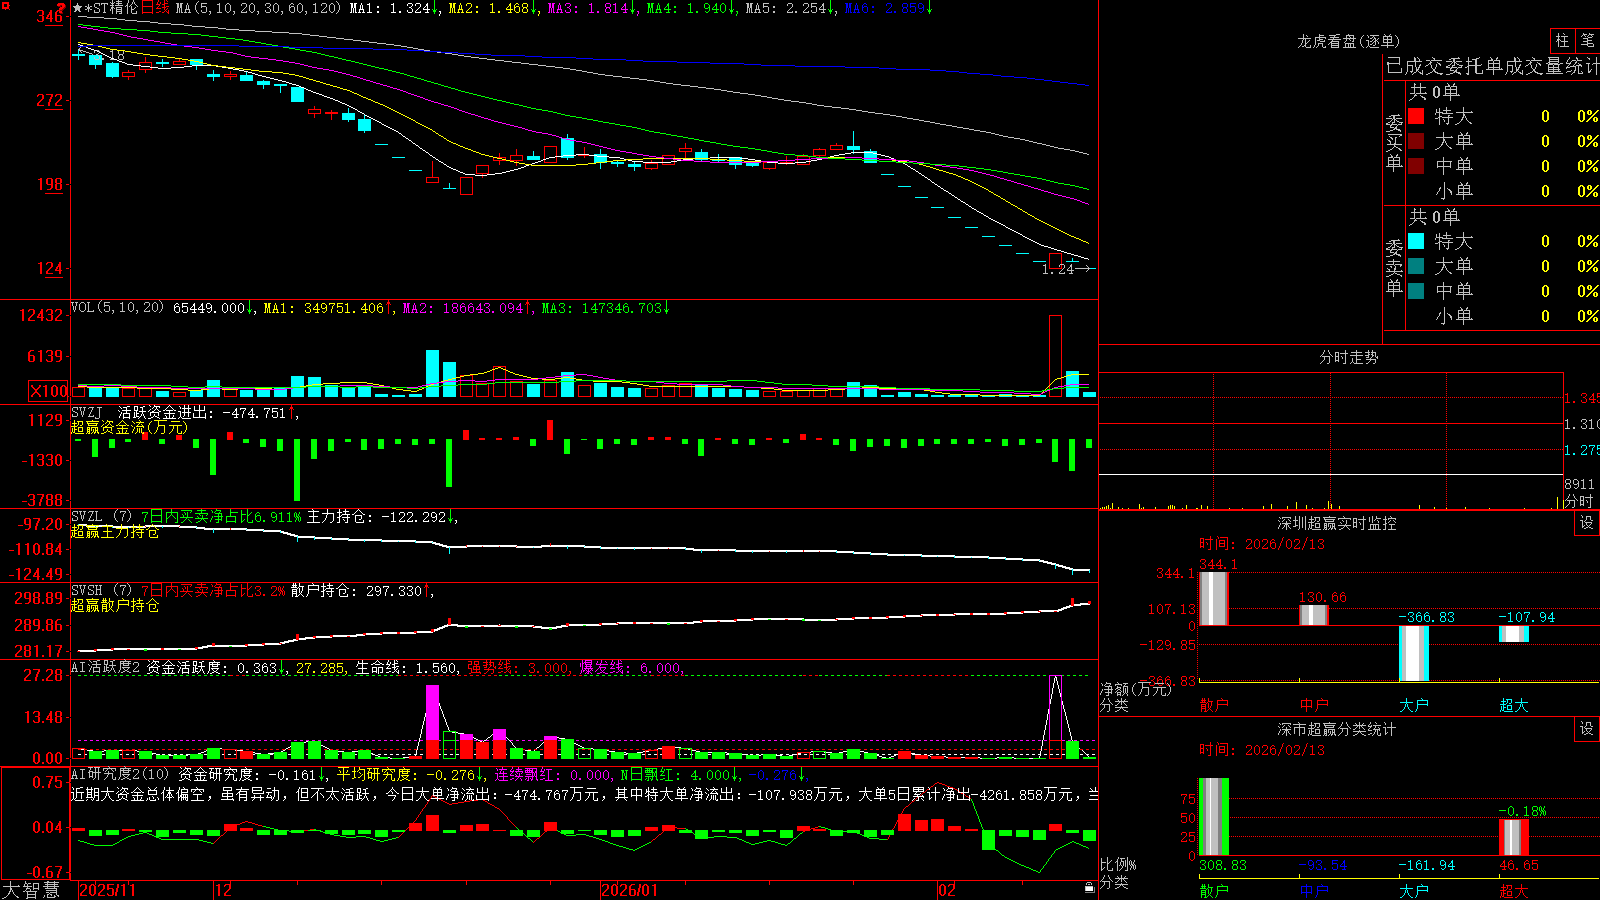The width and height of the screenshot is (1600, 900).
Task: Click the red 超大 ratio bar 46.65
Action: [x=1513, y=837]
